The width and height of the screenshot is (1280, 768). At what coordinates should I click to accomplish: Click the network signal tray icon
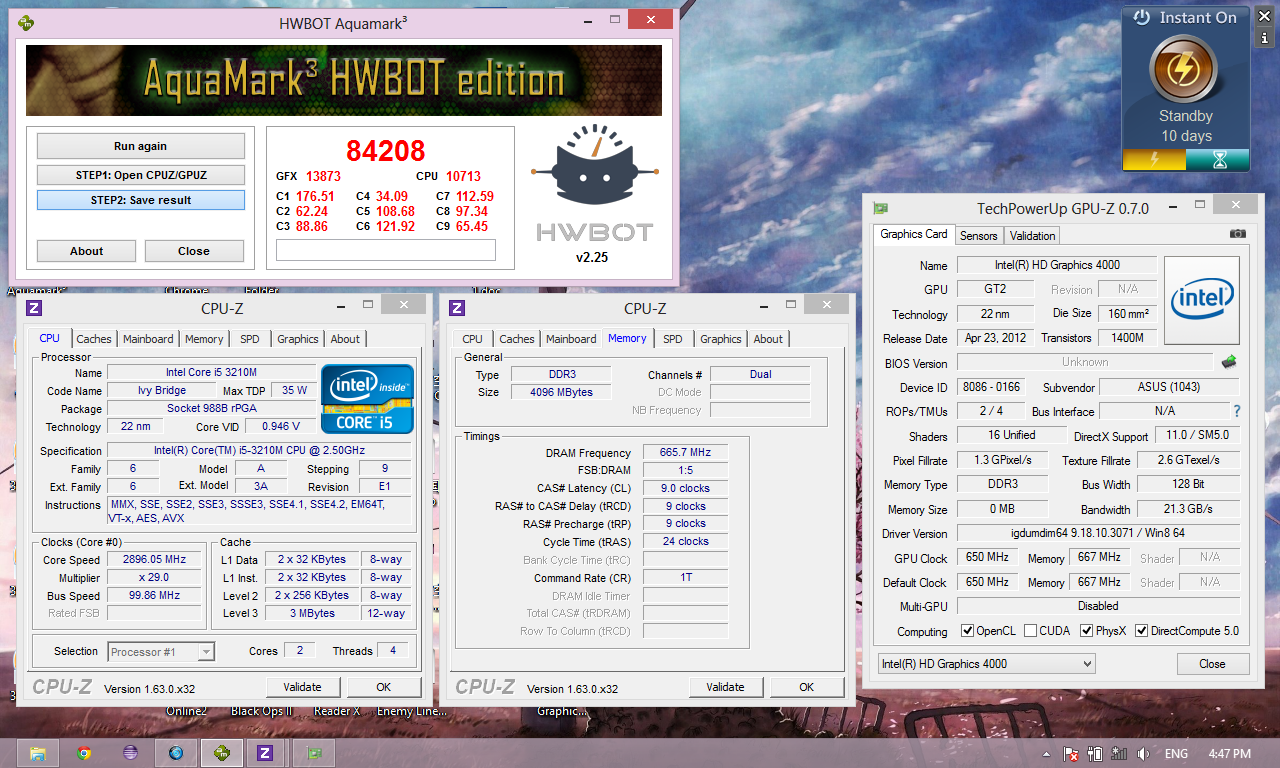coord(1119,753)
